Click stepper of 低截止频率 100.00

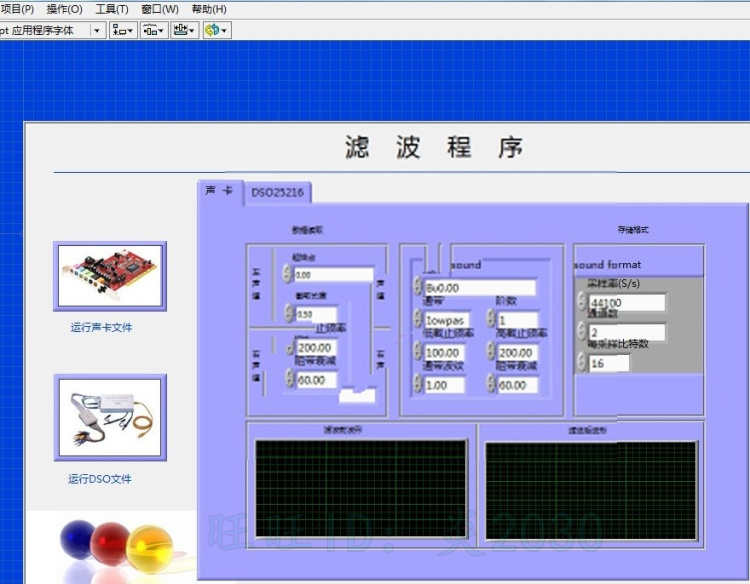pos(418,352)
